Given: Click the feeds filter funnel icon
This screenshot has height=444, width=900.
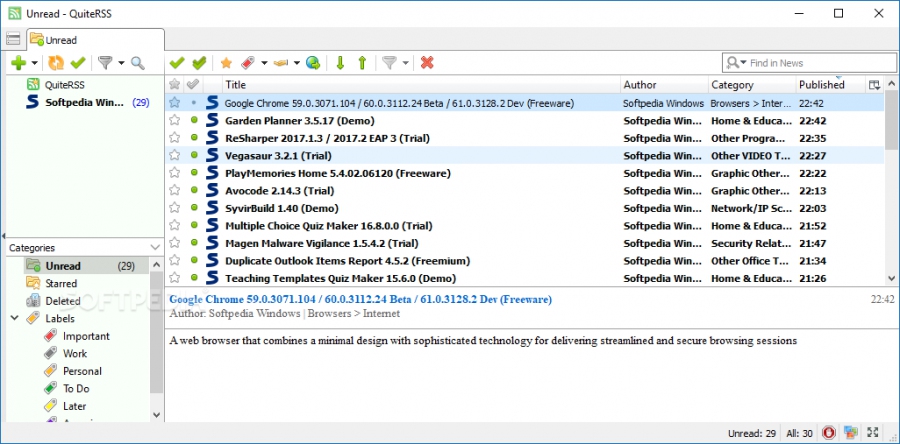Looking at the screenshot, I should pyautogui.click(x=104, y=63).
